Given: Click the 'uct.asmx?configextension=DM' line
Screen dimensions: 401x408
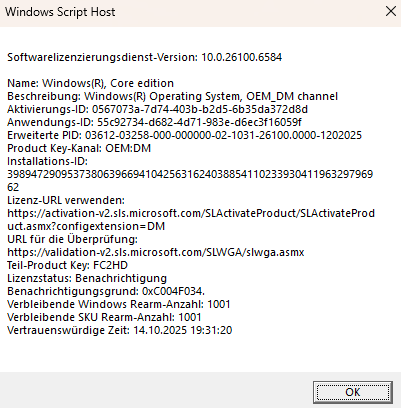Looking at the screenshot, I should click(86, 226).
